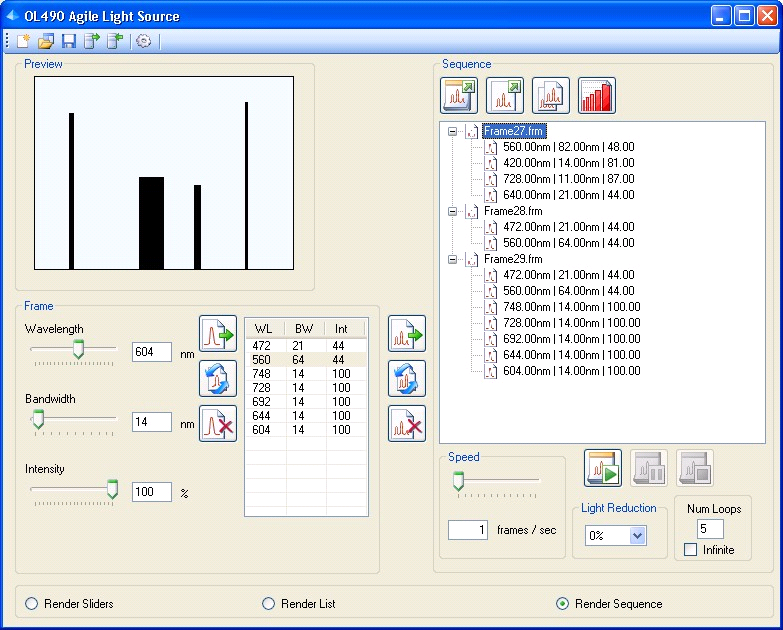Viewport: 783px width, 630px height.
Task: Select table row with wavelength 644
Action: point(306,415)
